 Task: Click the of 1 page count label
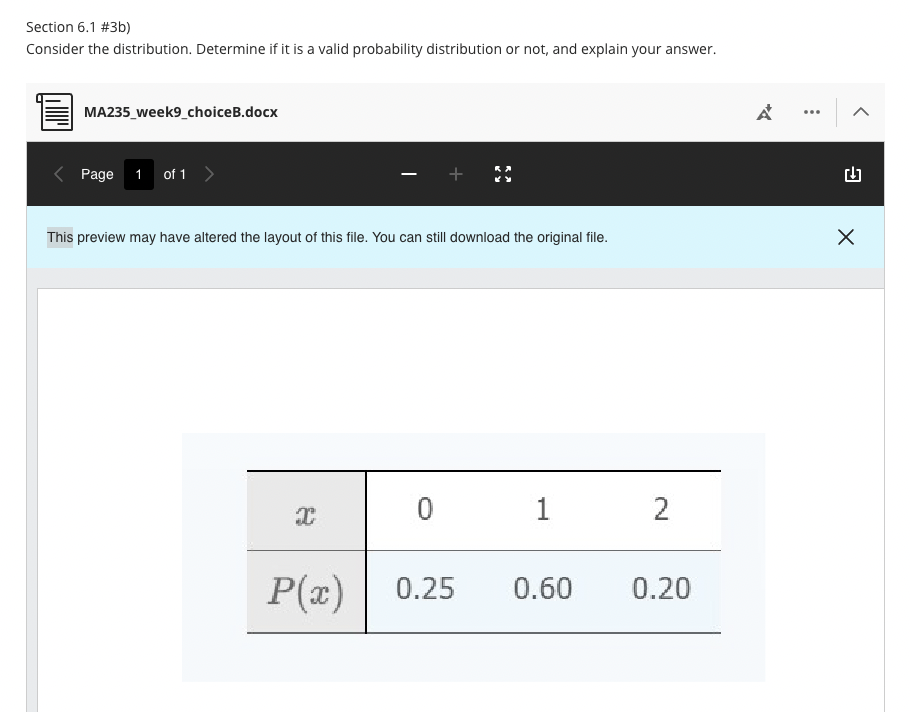coord(174,174)
